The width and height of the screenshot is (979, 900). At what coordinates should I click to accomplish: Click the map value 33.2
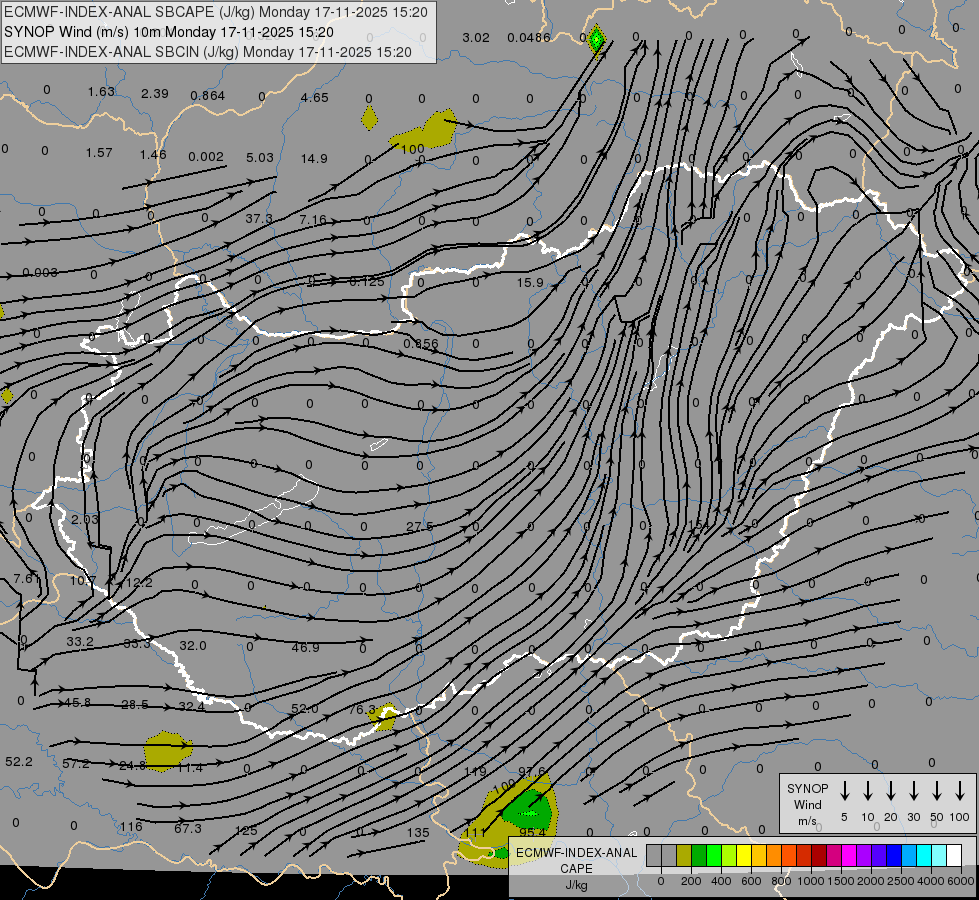pyautogui.click(x=80, y=642)
